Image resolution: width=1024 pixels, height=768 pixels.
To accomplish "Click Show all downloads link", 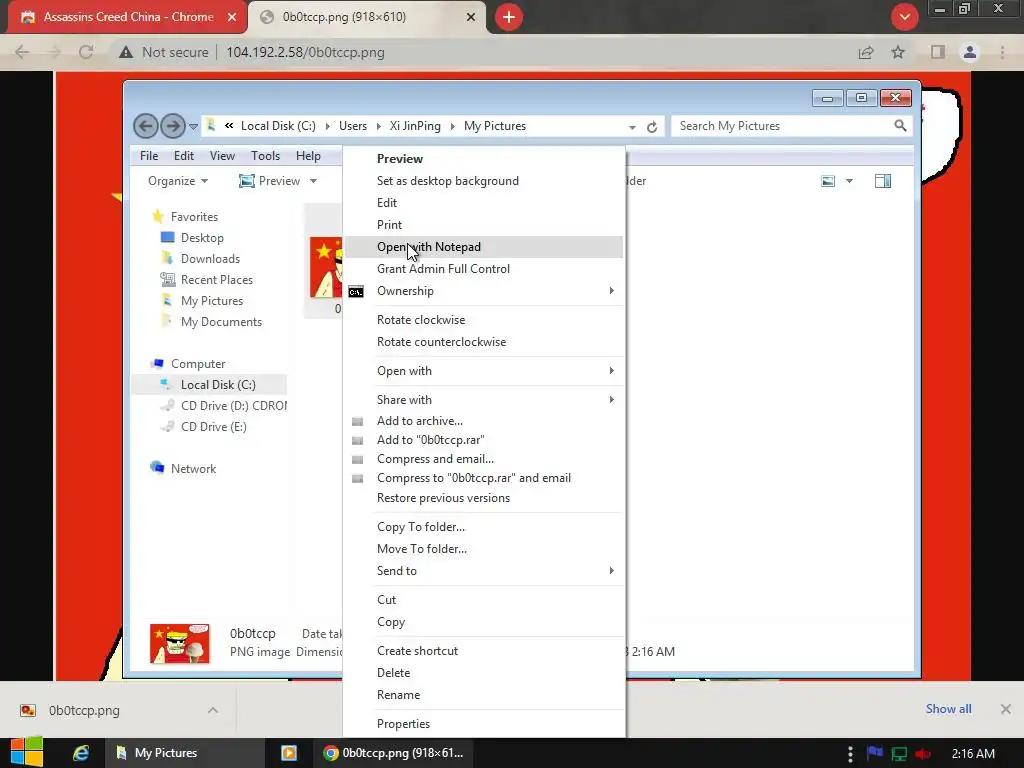I will point(948,709).
